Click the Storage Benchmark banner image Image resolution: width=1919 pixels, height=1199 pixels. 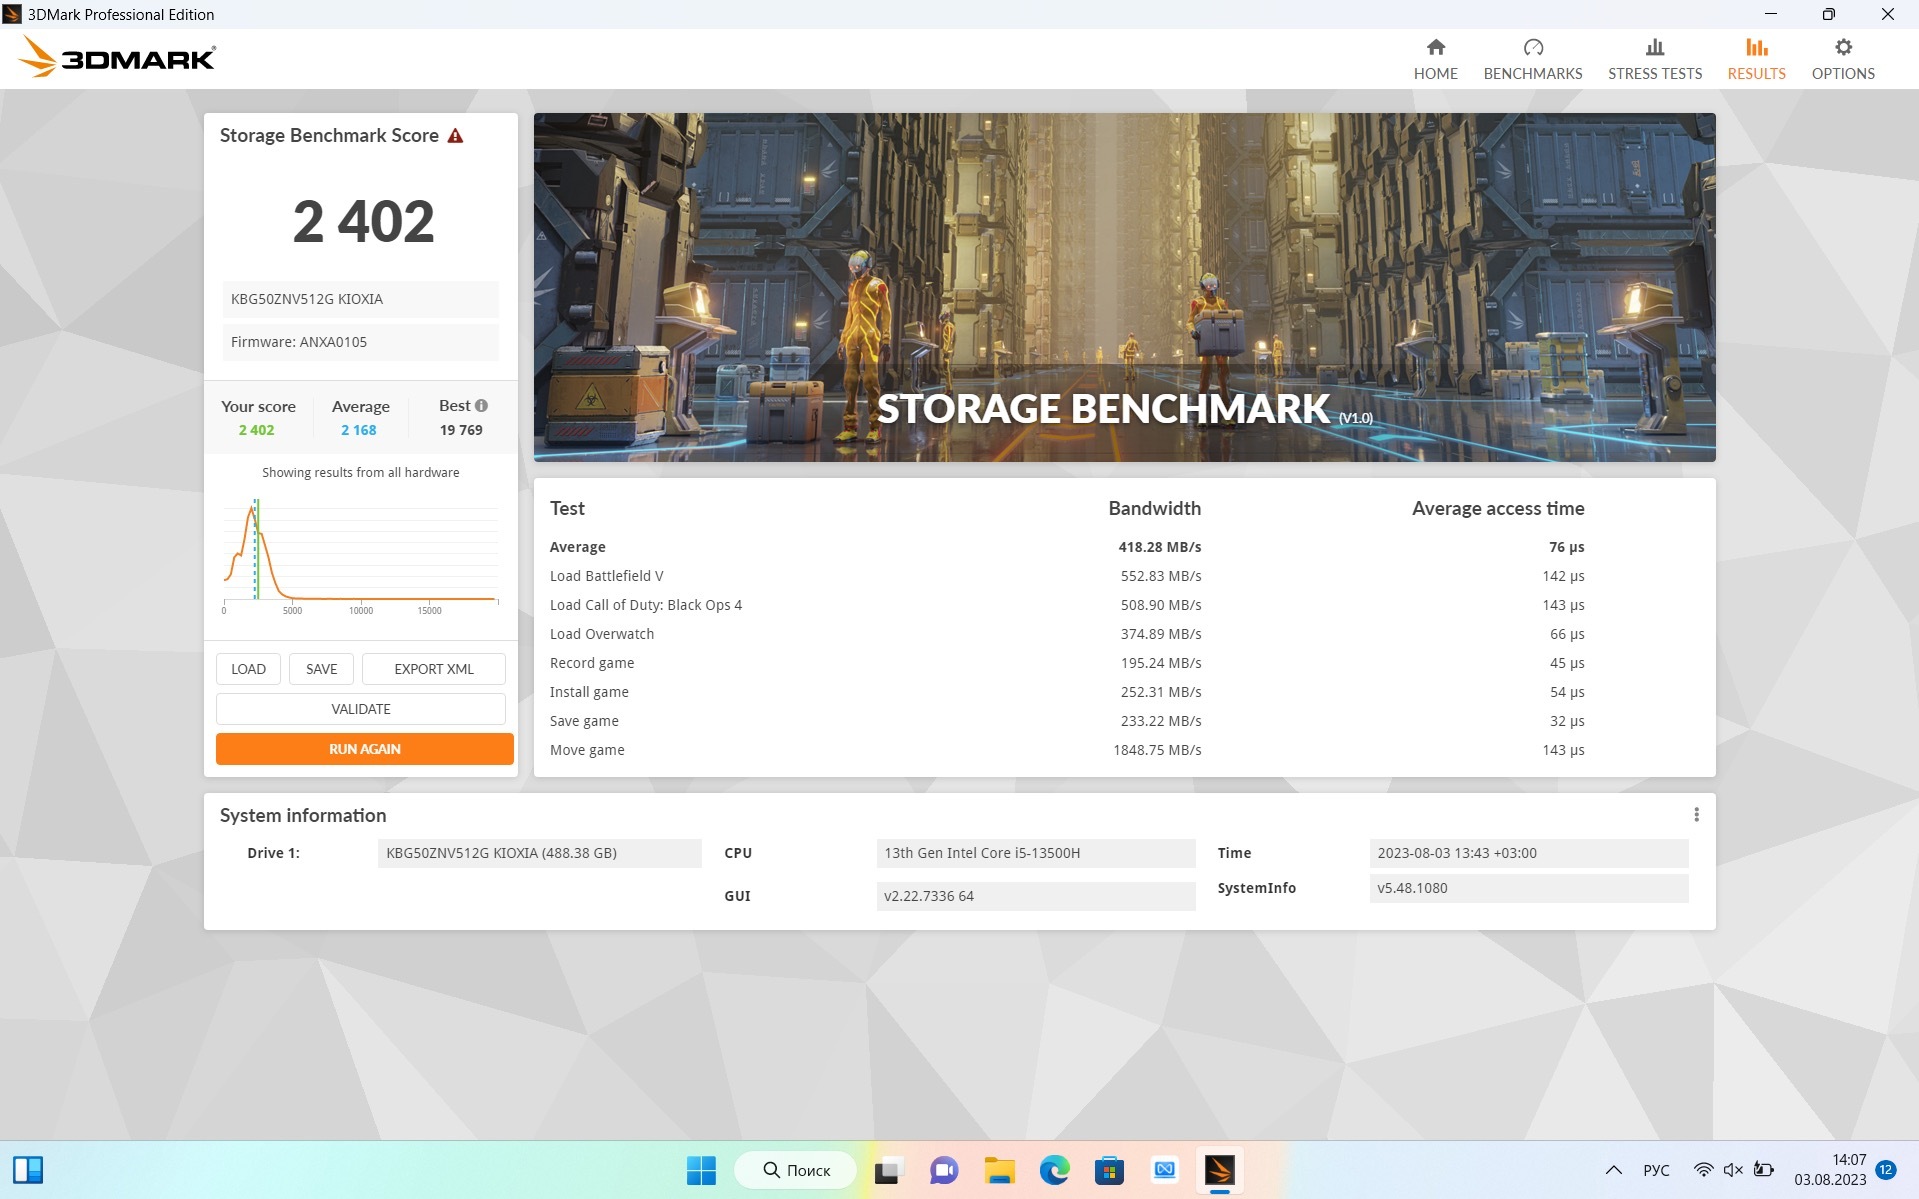pyautogui.click(x=1124, y=287)
